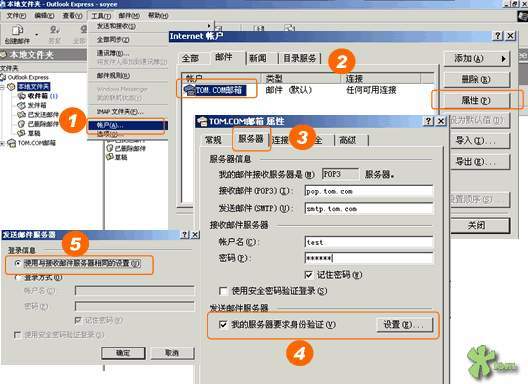Click disabled 记住密码 checkbox in 发送邮件服务器 dialog
528x384 pixels.
[78, 320]
